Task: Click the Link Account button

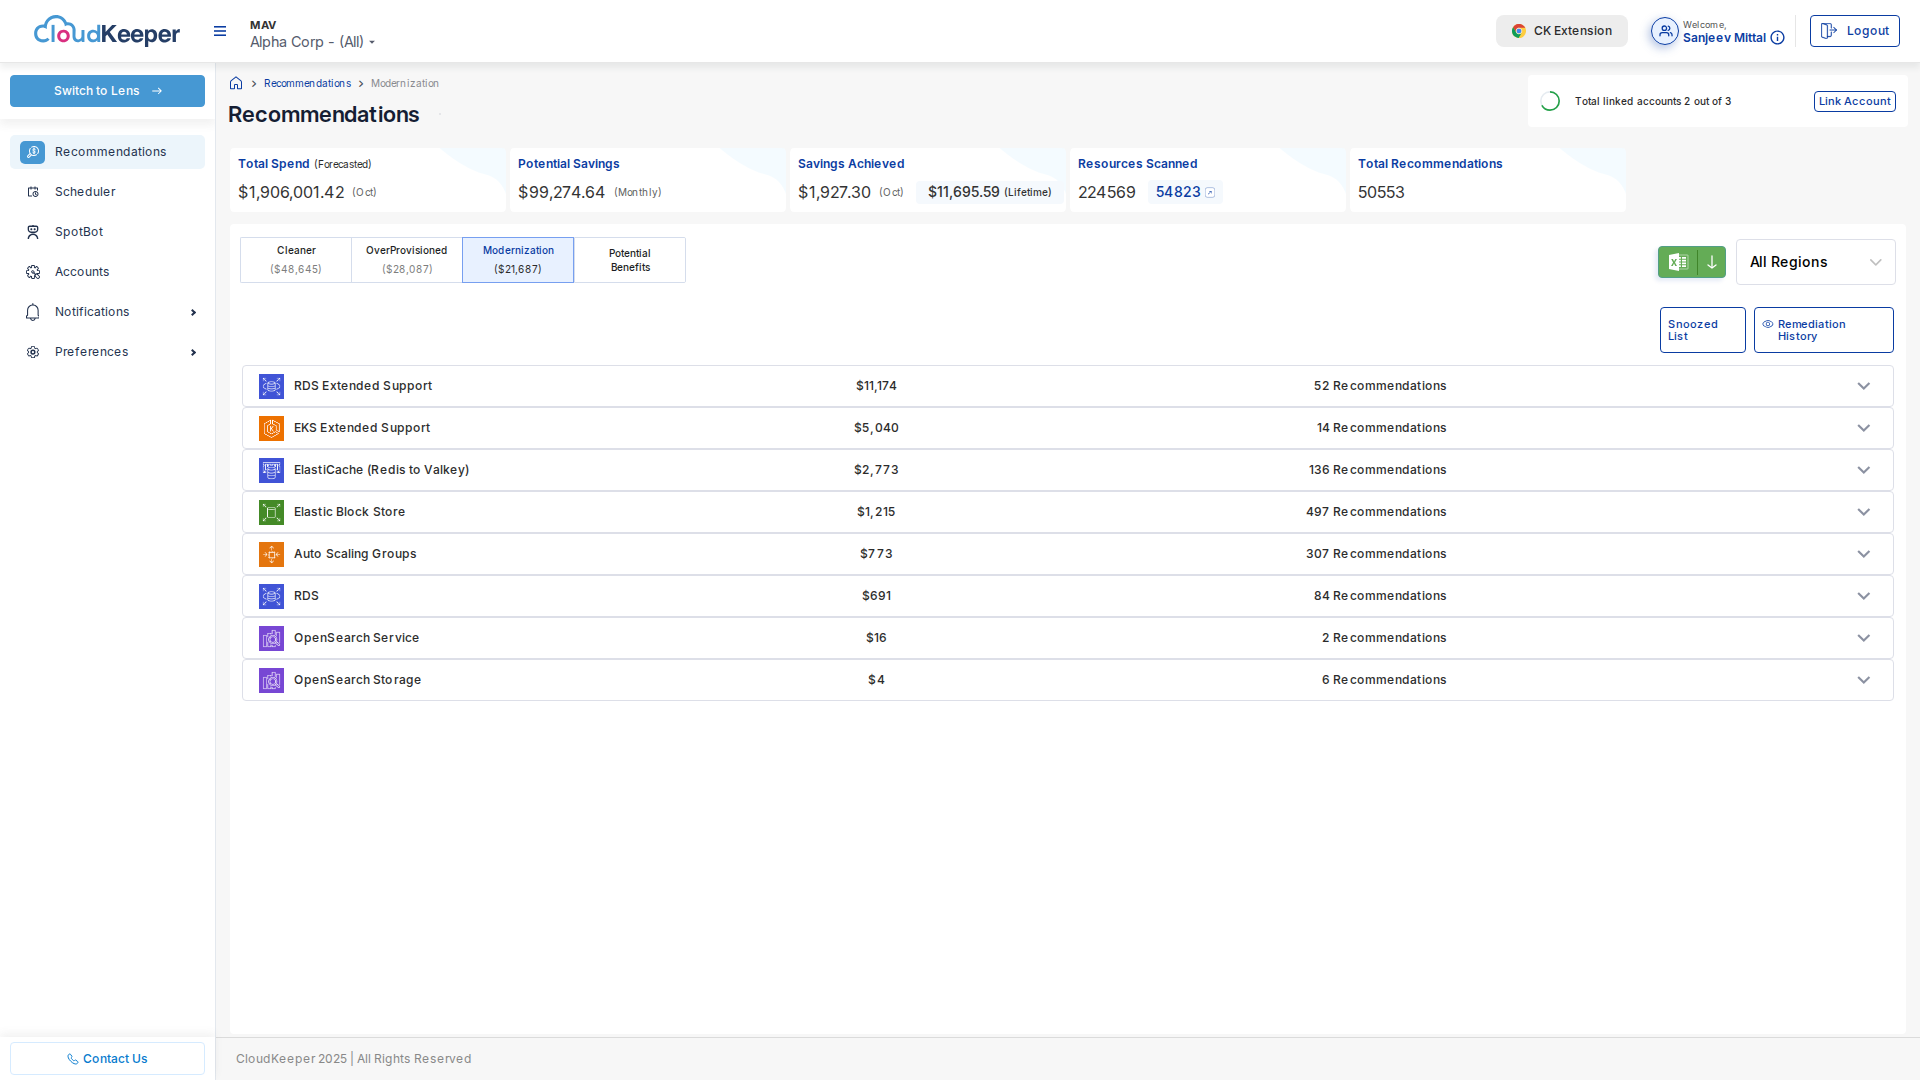Action: (x=1854, y=101)
